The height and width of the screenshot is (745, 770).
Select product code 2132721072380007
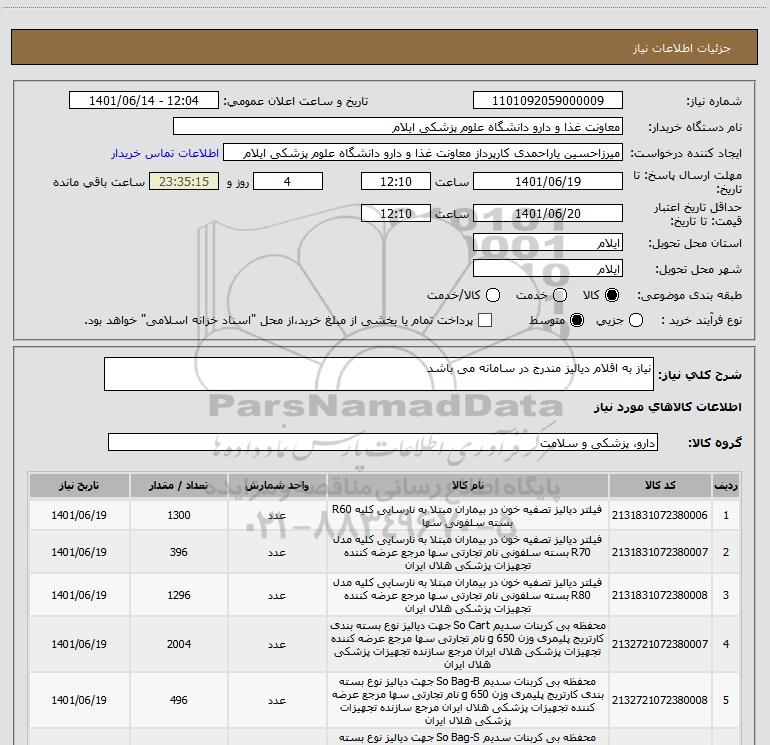pyautogui.click(x=660, y=644)
